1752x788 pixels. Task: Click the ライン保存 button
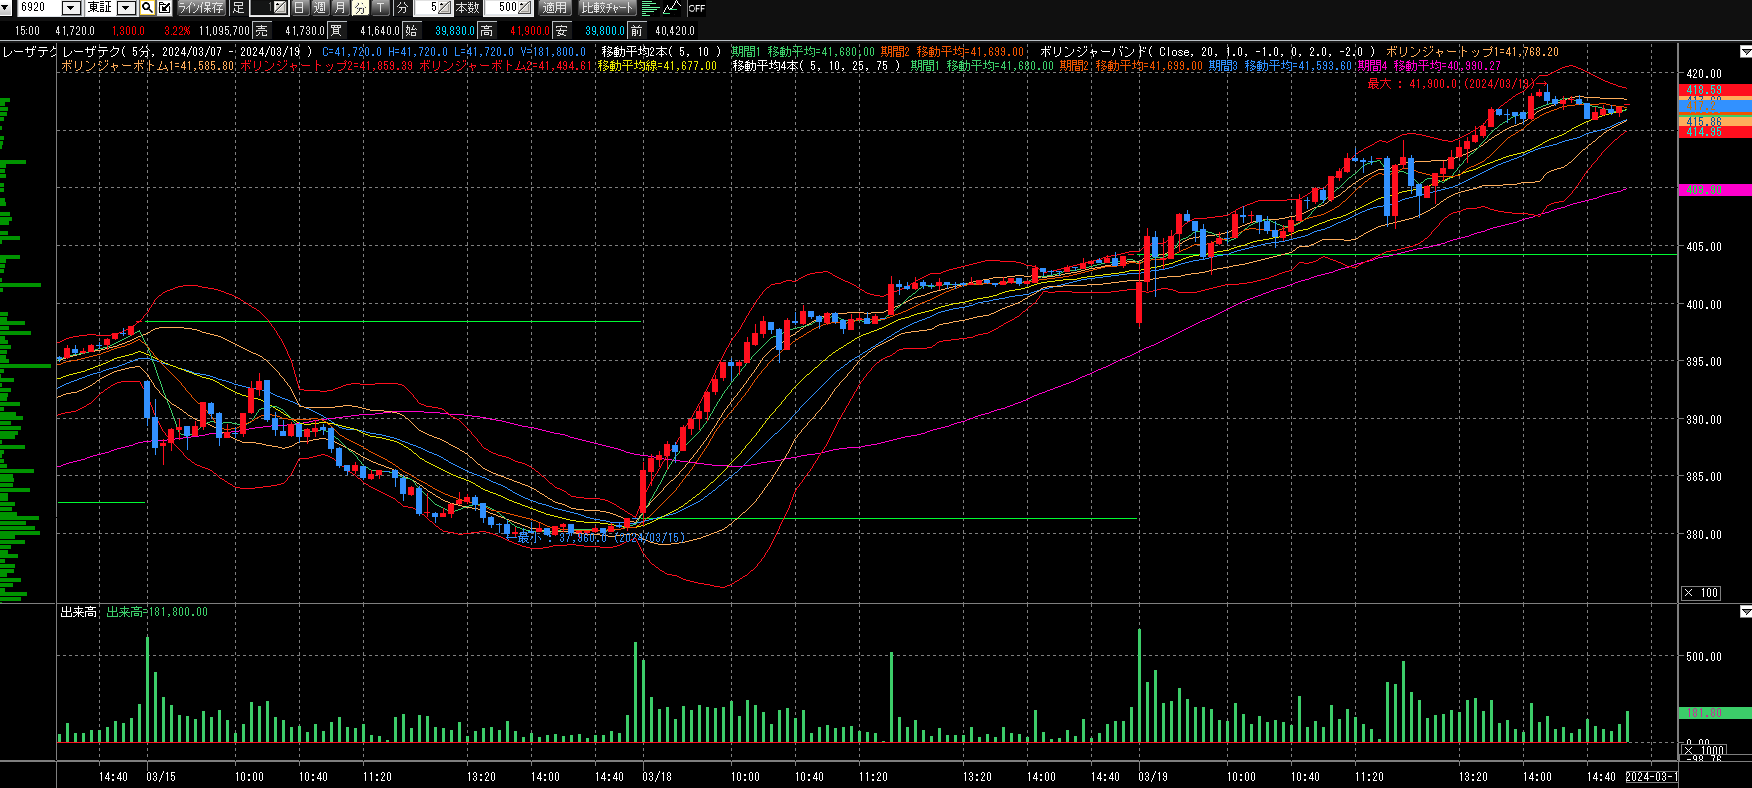coord(201,8)
